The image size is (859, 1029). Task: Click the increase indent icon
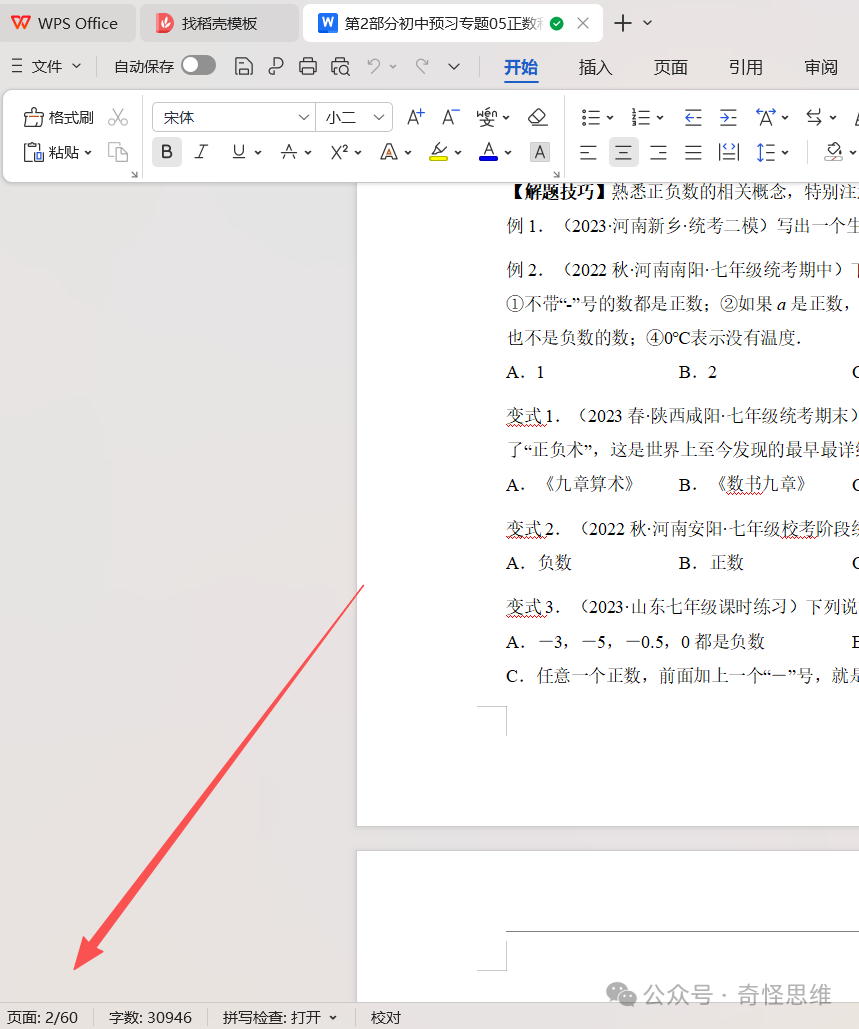[728, 117]
